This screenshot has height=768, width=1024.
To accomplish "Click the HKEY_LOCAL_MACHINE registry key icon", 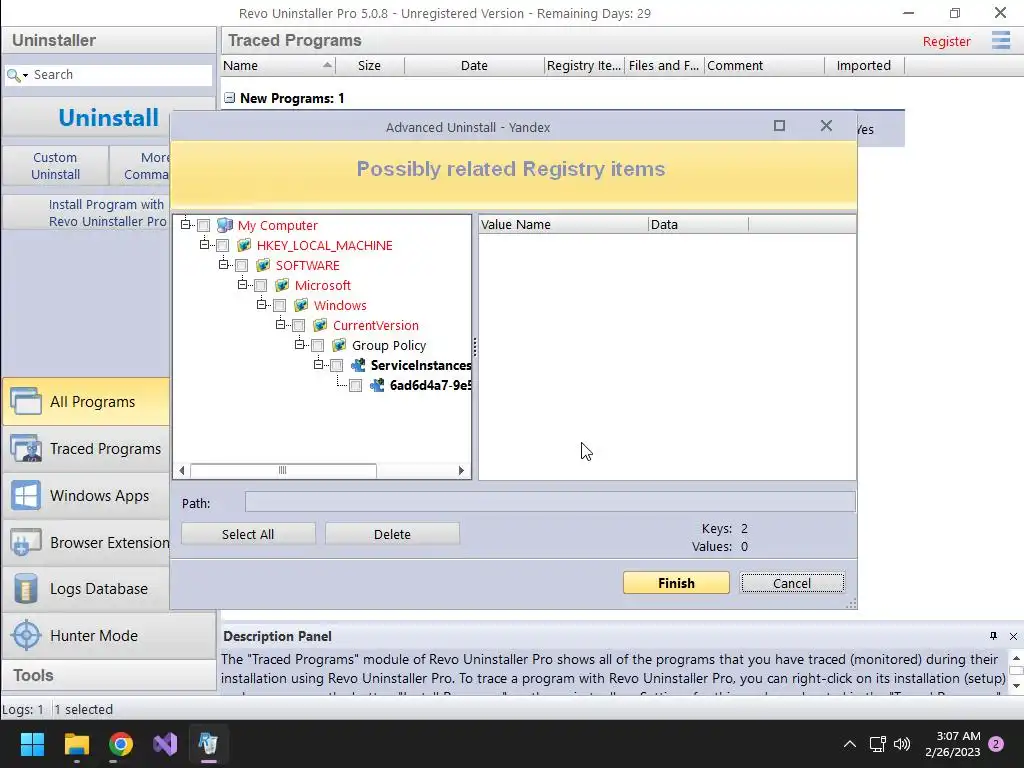I will coord(244,246).
